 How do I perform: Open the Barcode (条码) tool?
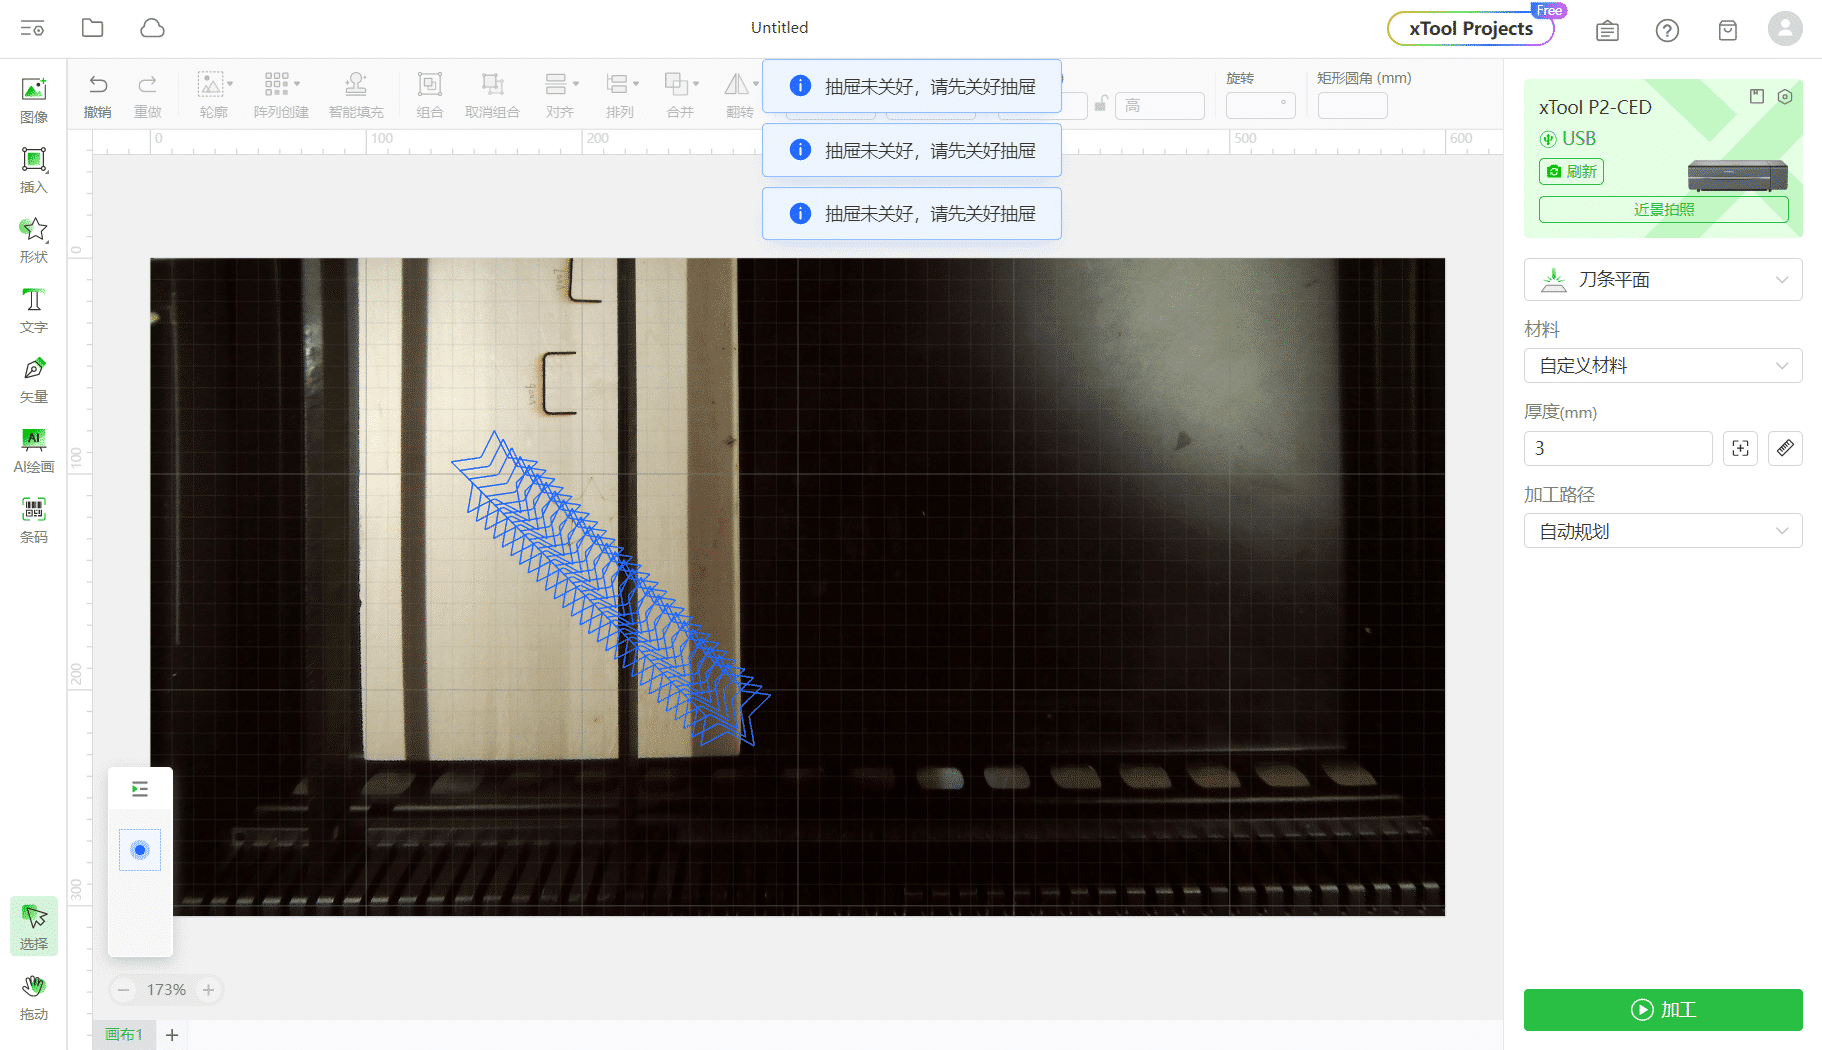pos(34,520)
